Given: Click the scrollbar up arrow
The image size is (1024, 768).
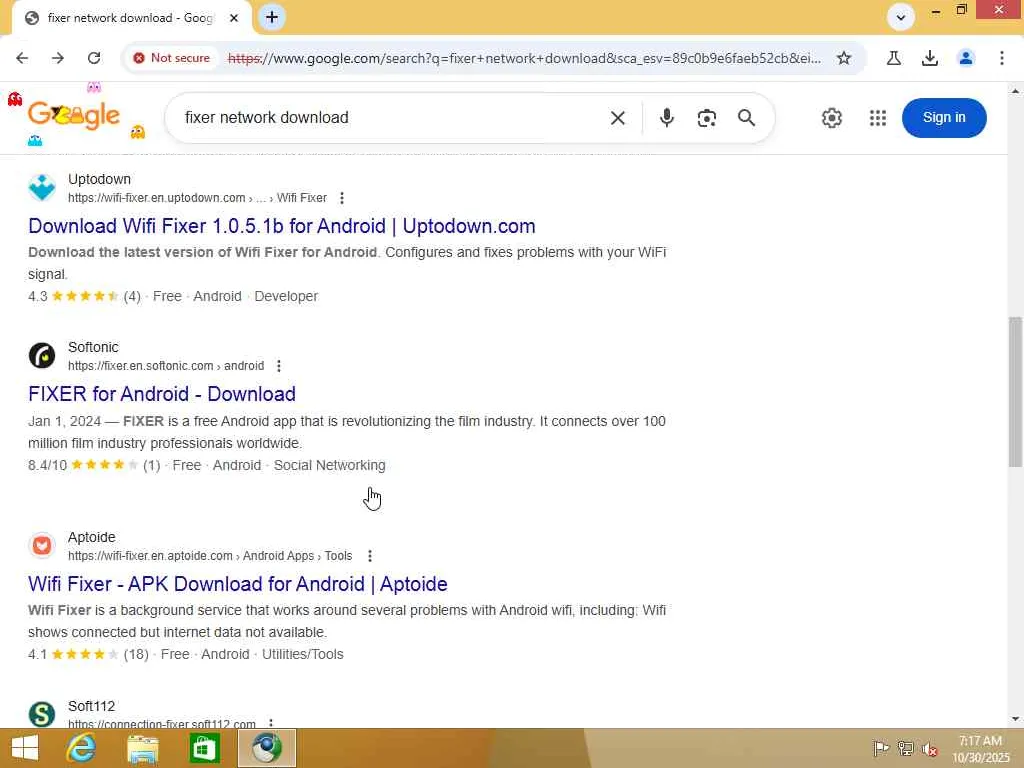Looking at the screenshot, I should tap(1015, 91).
